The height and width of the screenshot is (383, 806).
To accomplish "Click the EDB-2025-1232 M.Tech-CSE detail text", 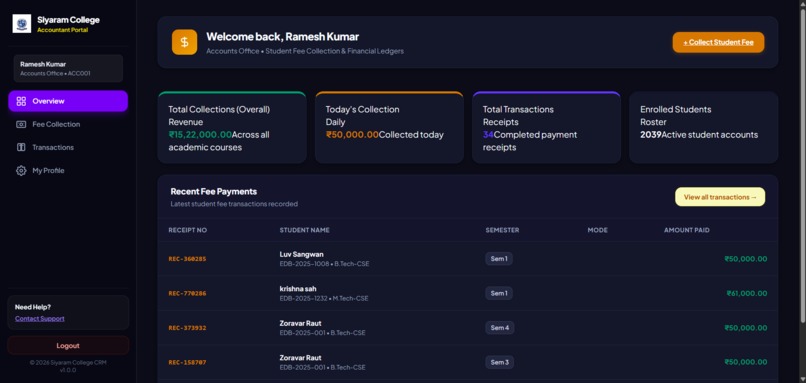I will [x=324, y=299].
